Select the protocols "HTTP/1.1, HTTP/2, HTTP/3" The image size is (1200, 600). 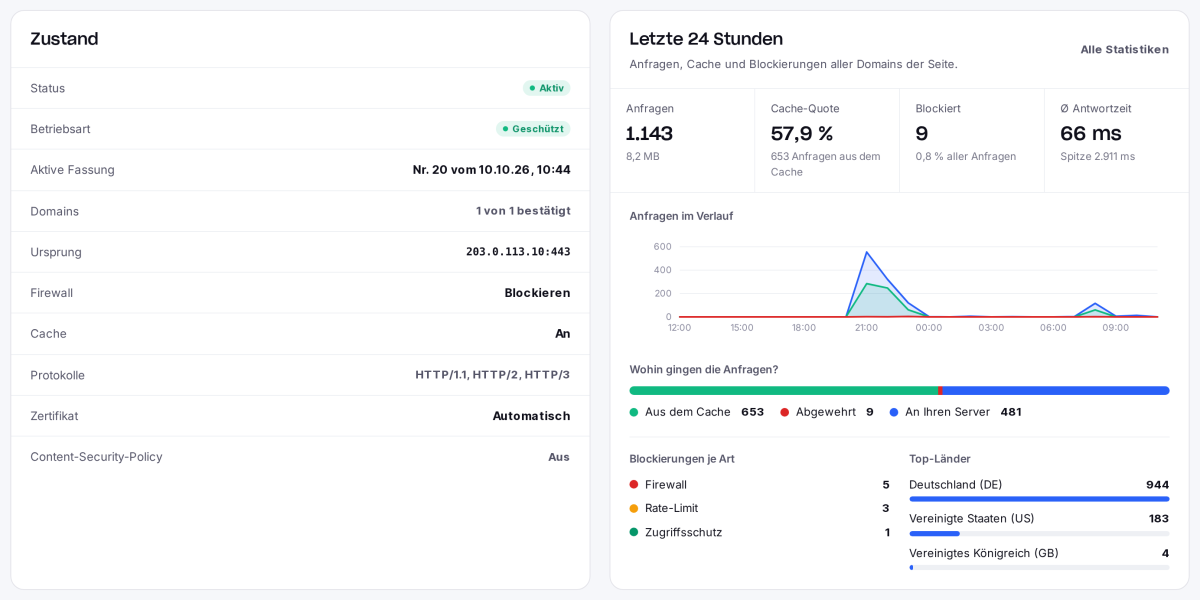pyautogui.click(x=493, y=375)
